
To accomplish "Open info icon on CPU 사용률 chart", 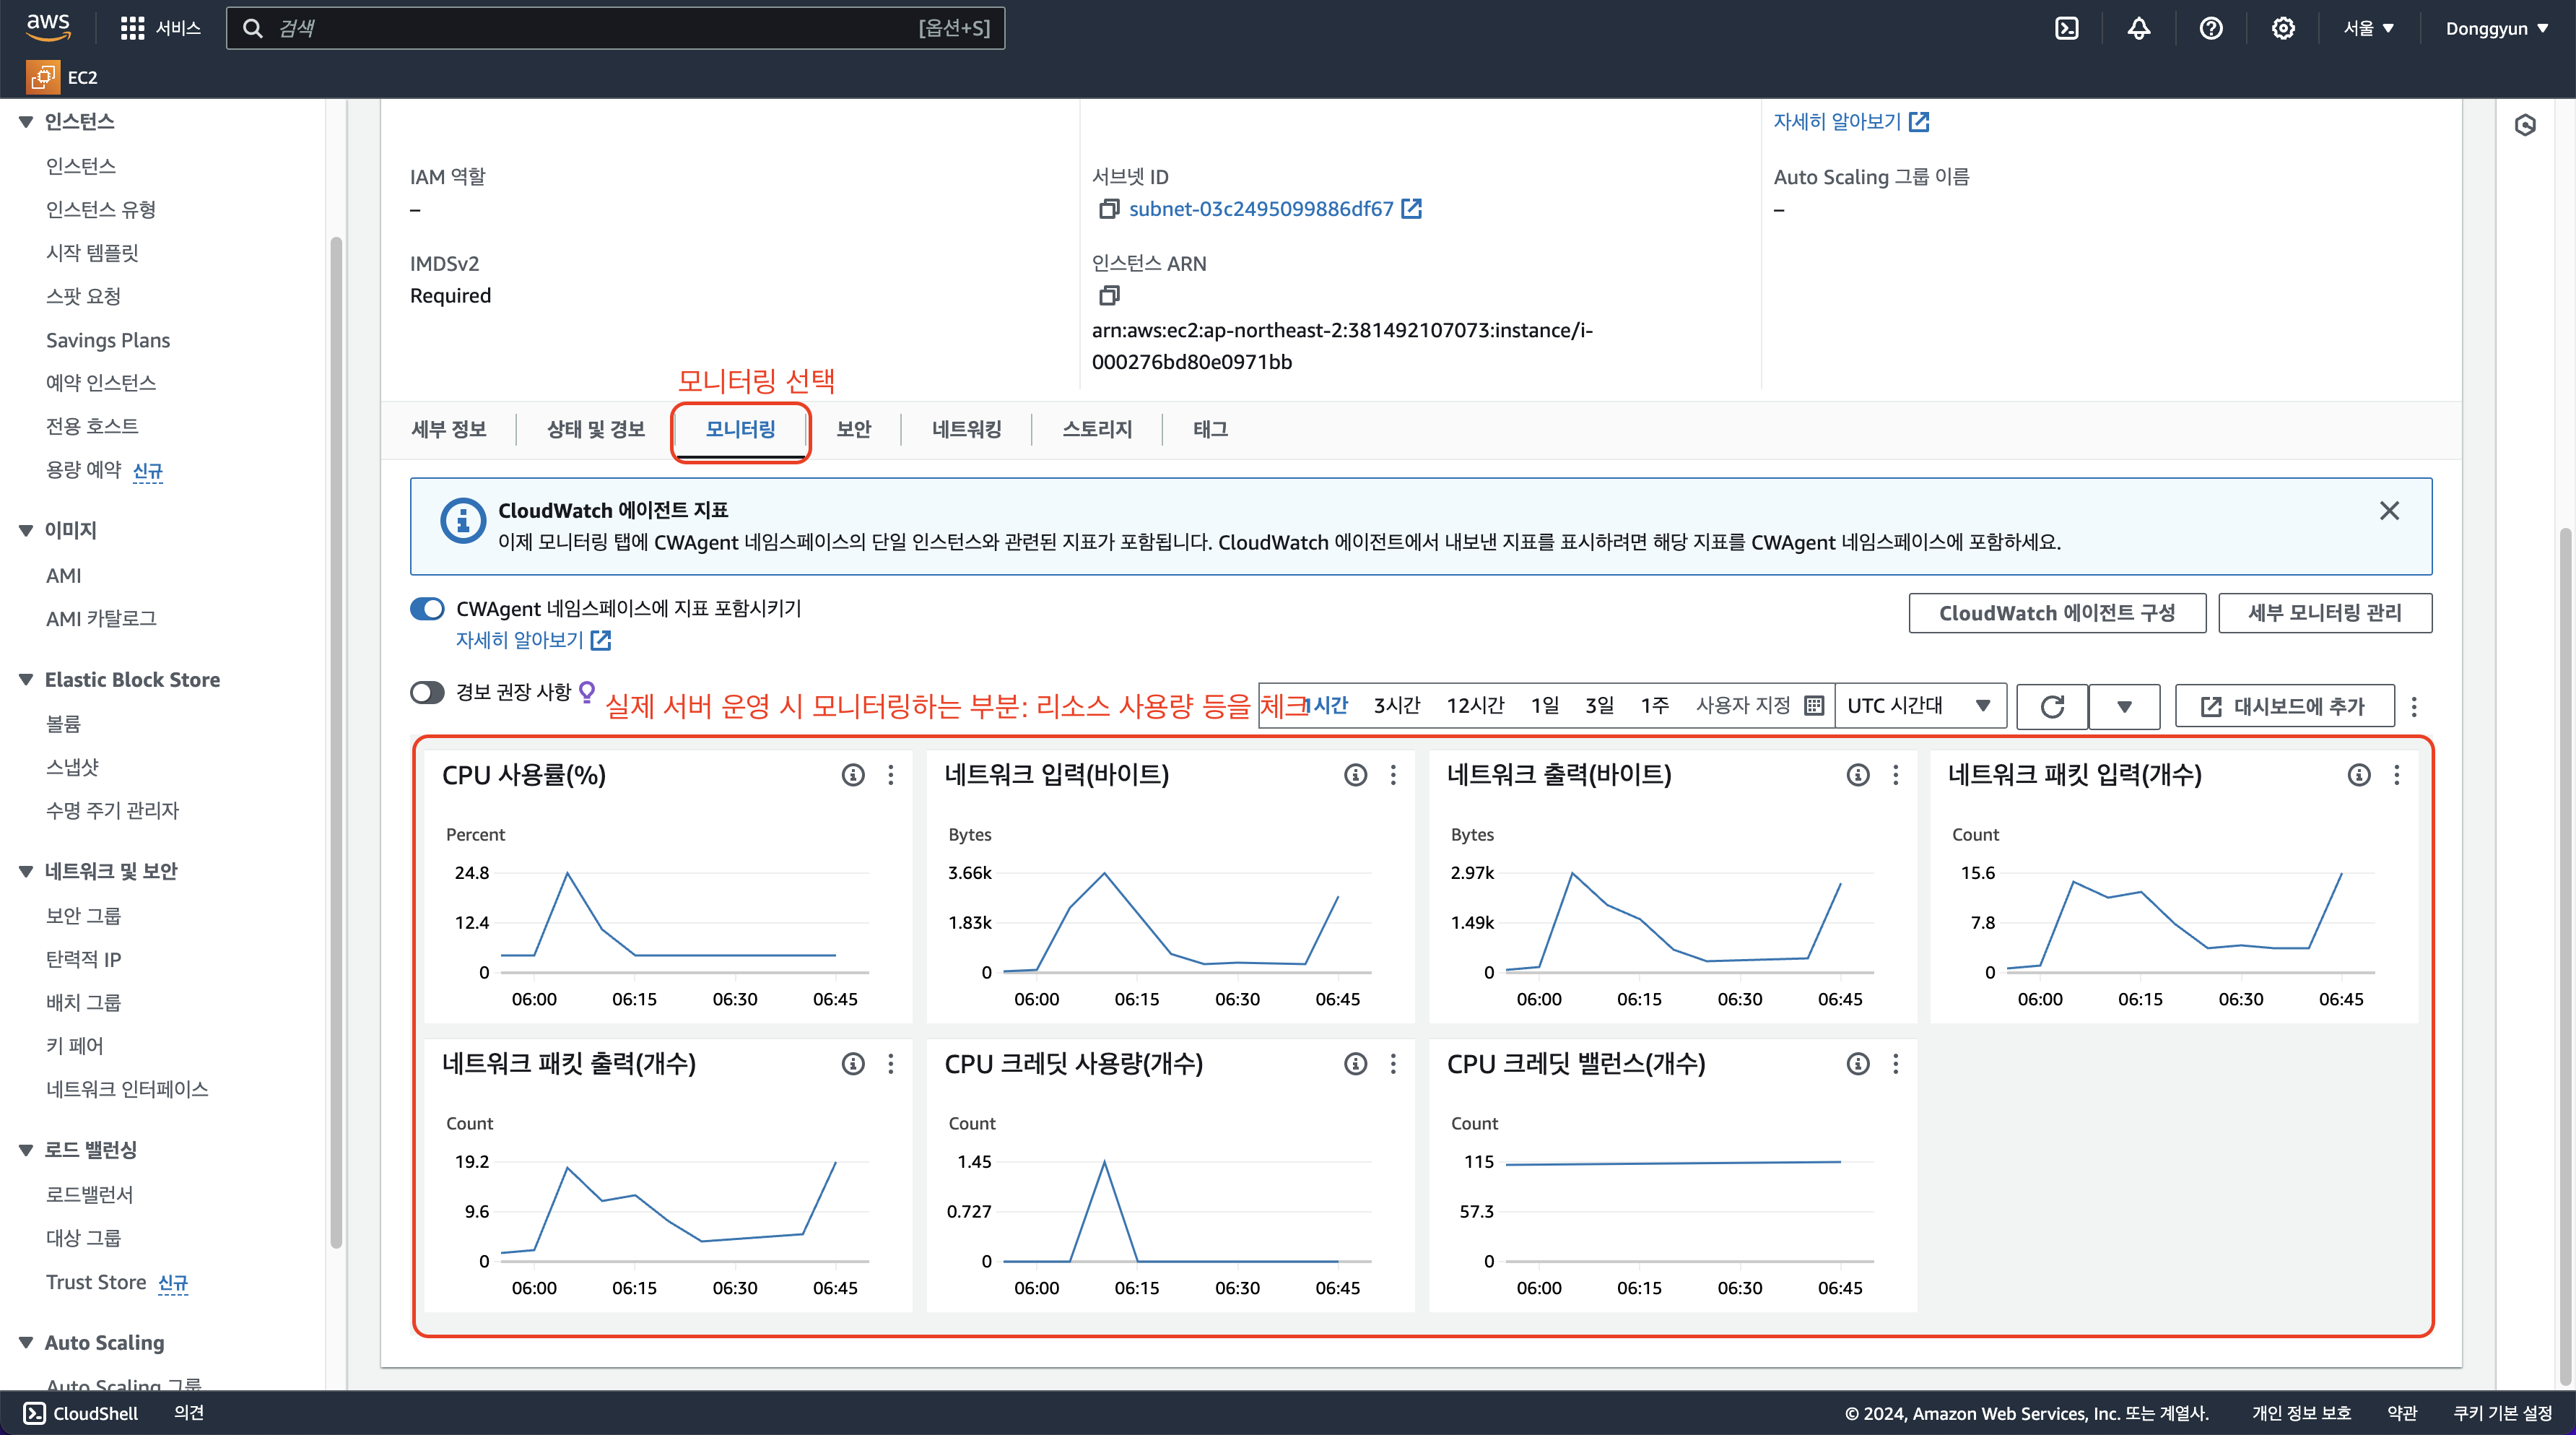I will pyautogui.click(x=852, y=775).
